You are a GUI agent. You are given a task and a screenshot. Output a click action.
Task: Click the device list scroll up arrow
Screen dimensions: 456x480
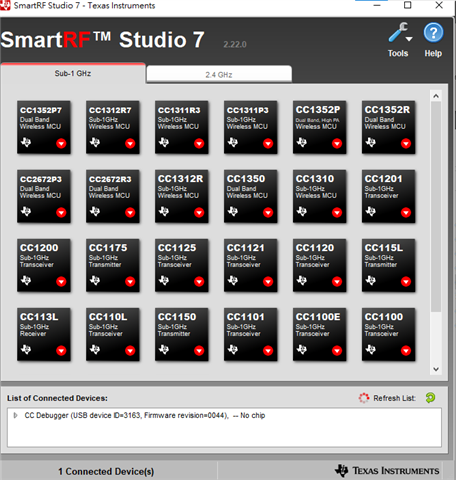[436, 96]
